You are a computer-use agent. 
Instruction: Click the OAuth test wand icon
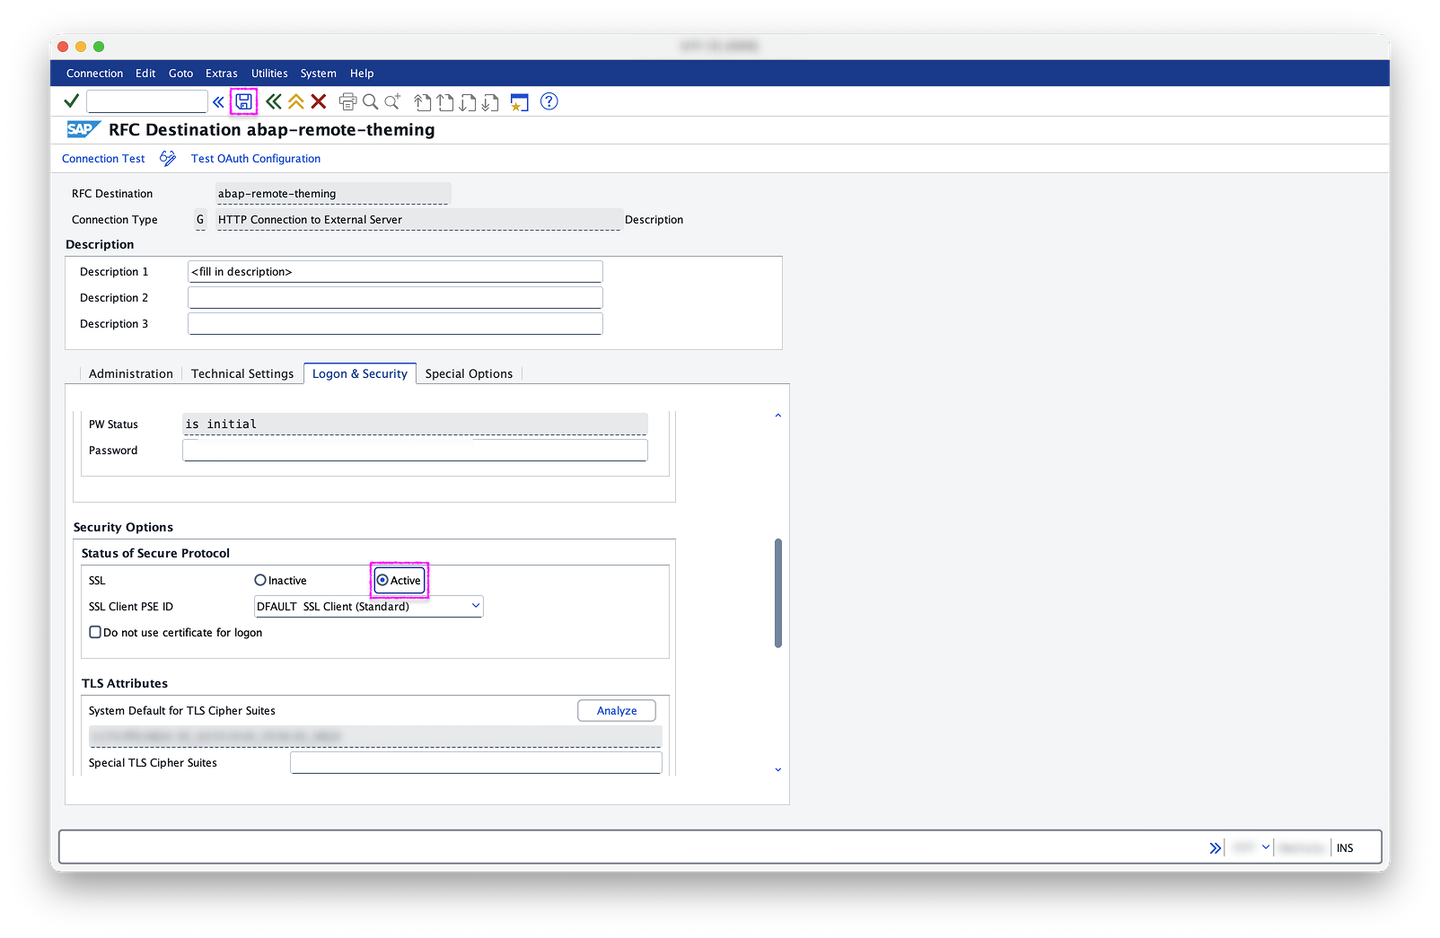(168, 158)
